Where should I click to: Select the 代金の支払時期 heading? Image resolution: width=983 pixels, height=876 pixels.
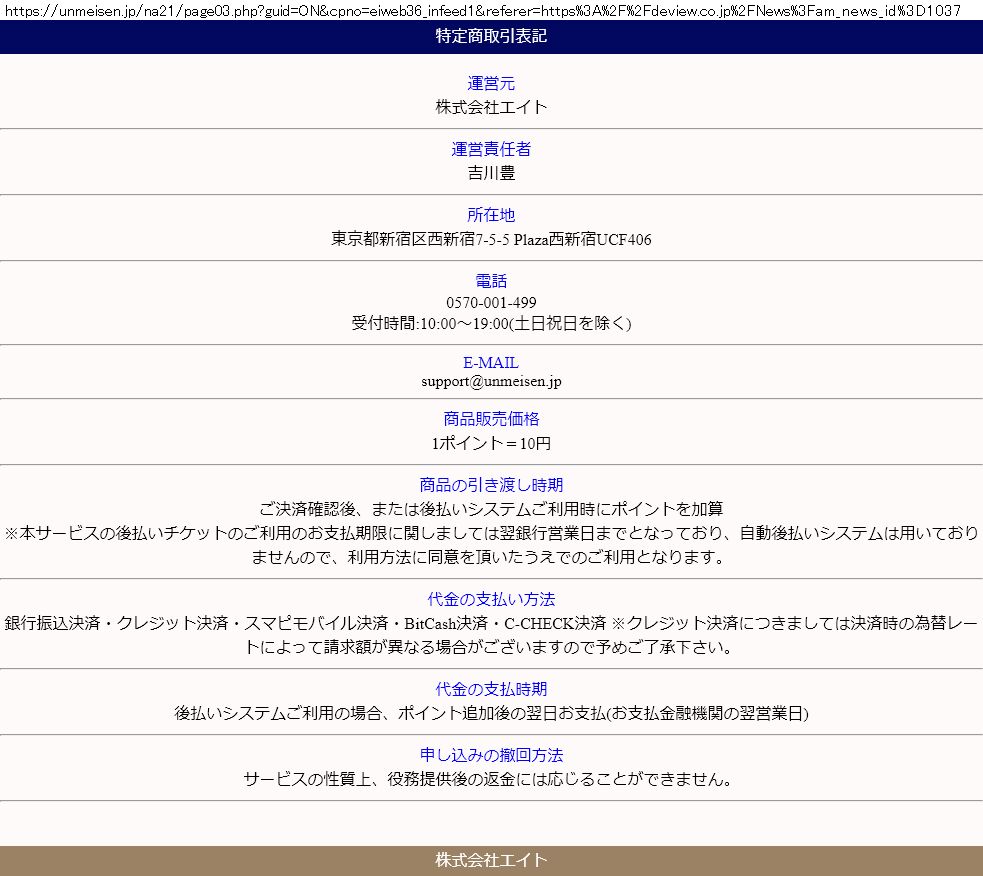click(x=491, y=690)
